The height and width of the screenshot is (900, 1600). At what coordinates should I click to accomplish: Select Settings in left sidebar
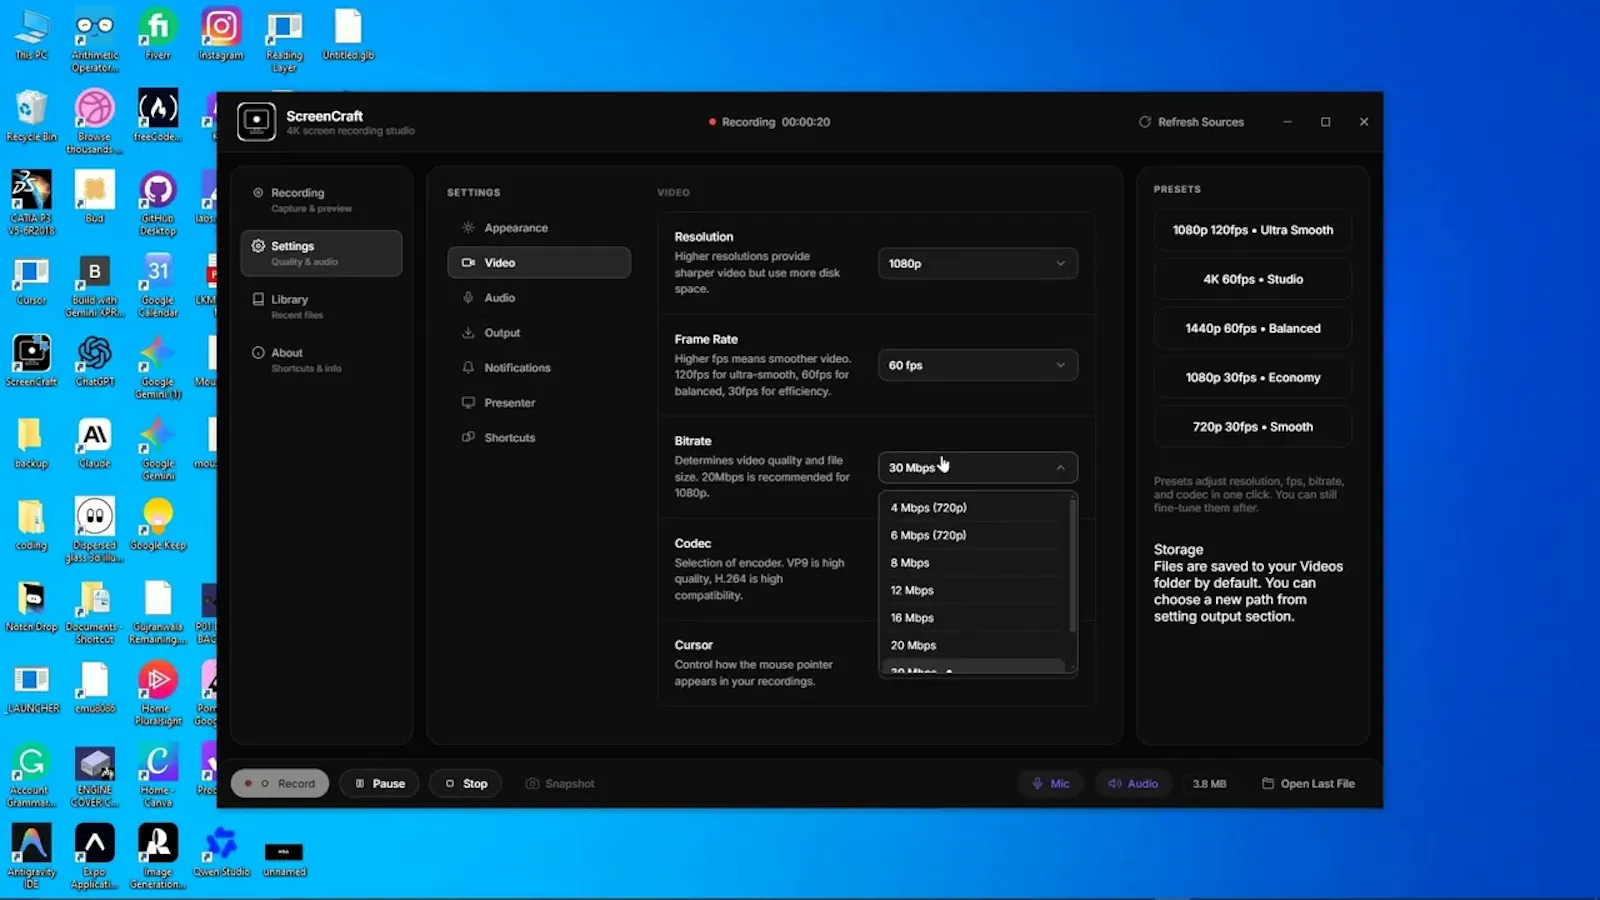click(321, 253)
